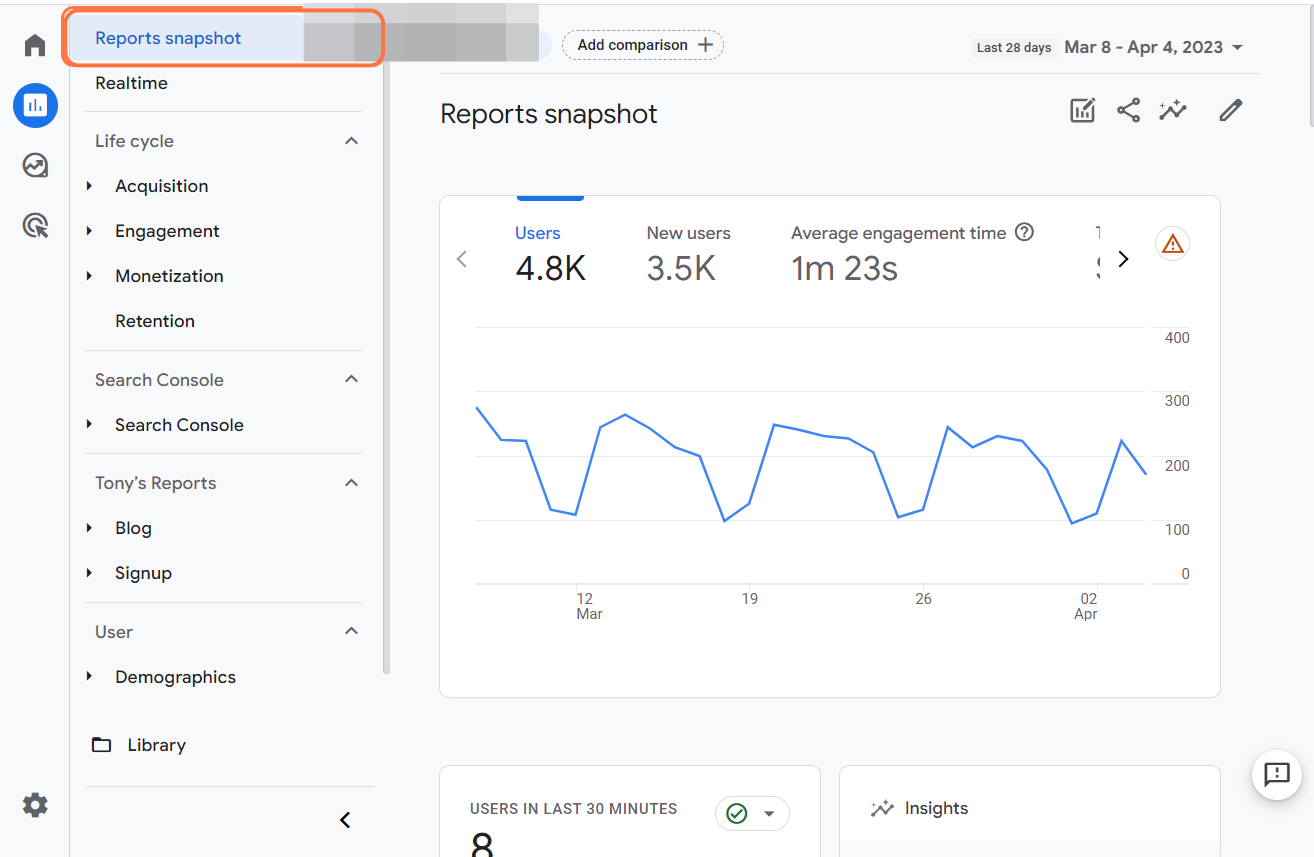
Task: Click the Reports snapshot page title
Action: click(x=549, y=114)
